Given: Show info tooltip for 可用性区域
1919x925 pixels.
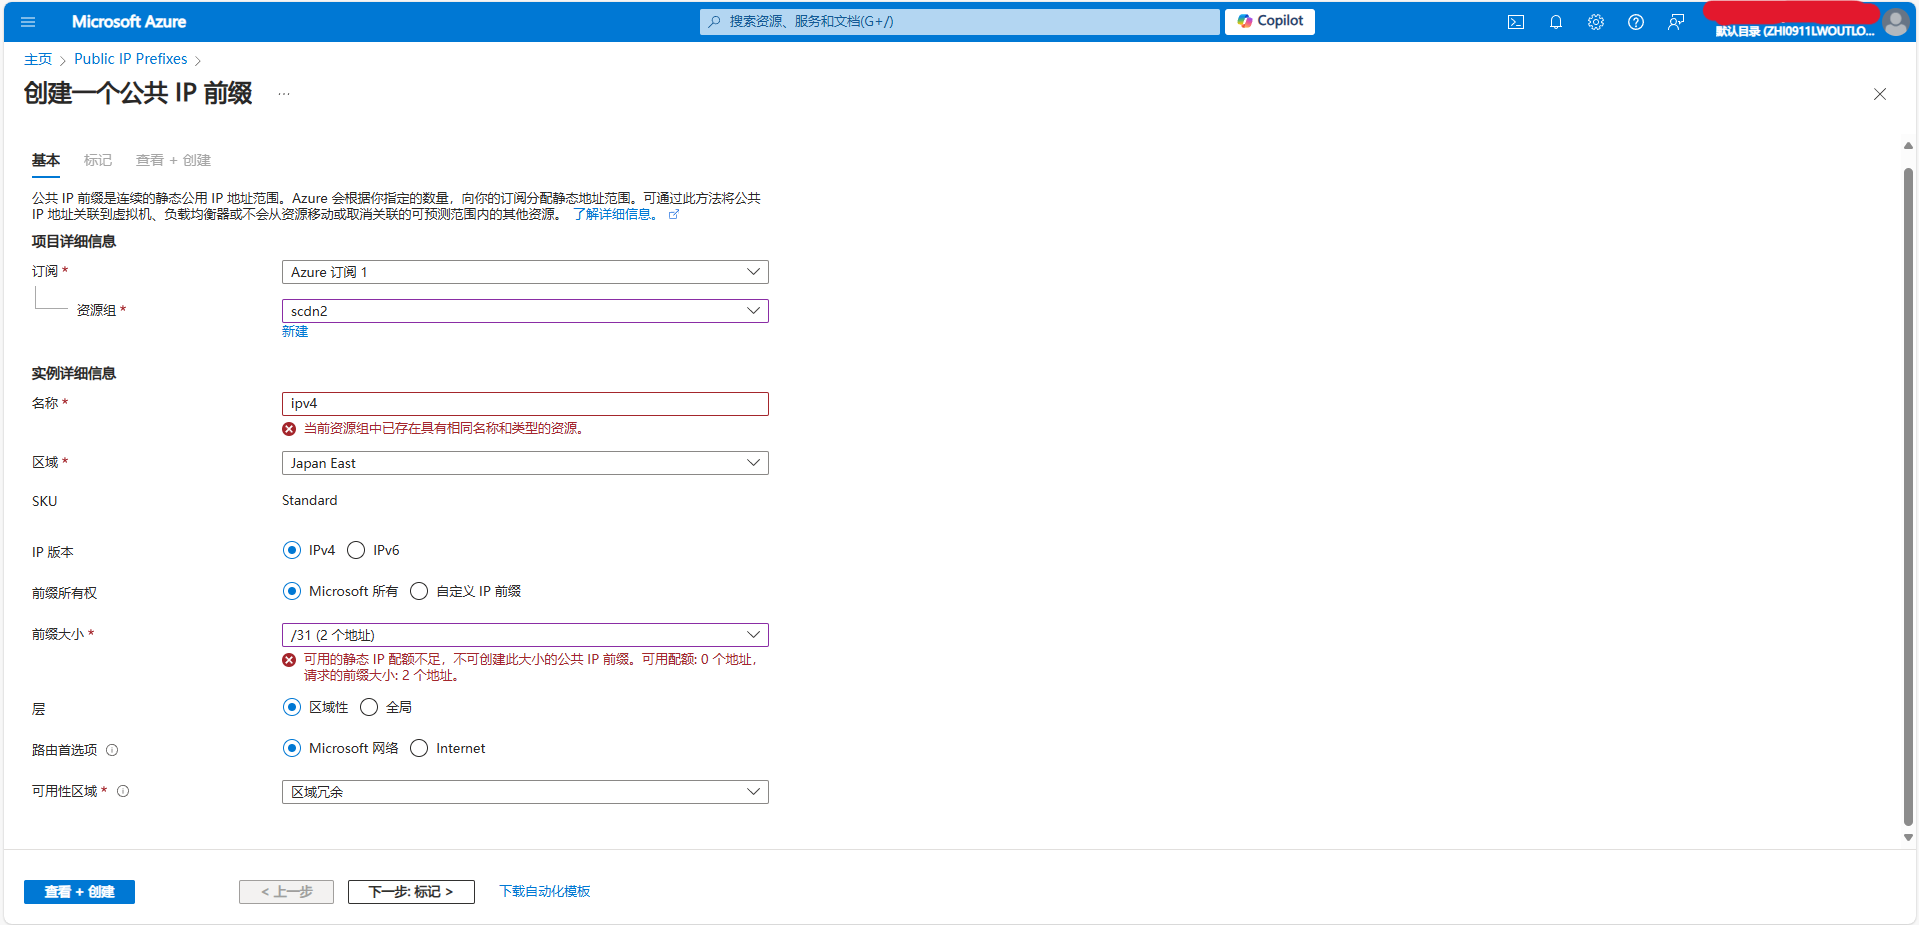Looking at the screenshot, I should coord(123,791).
